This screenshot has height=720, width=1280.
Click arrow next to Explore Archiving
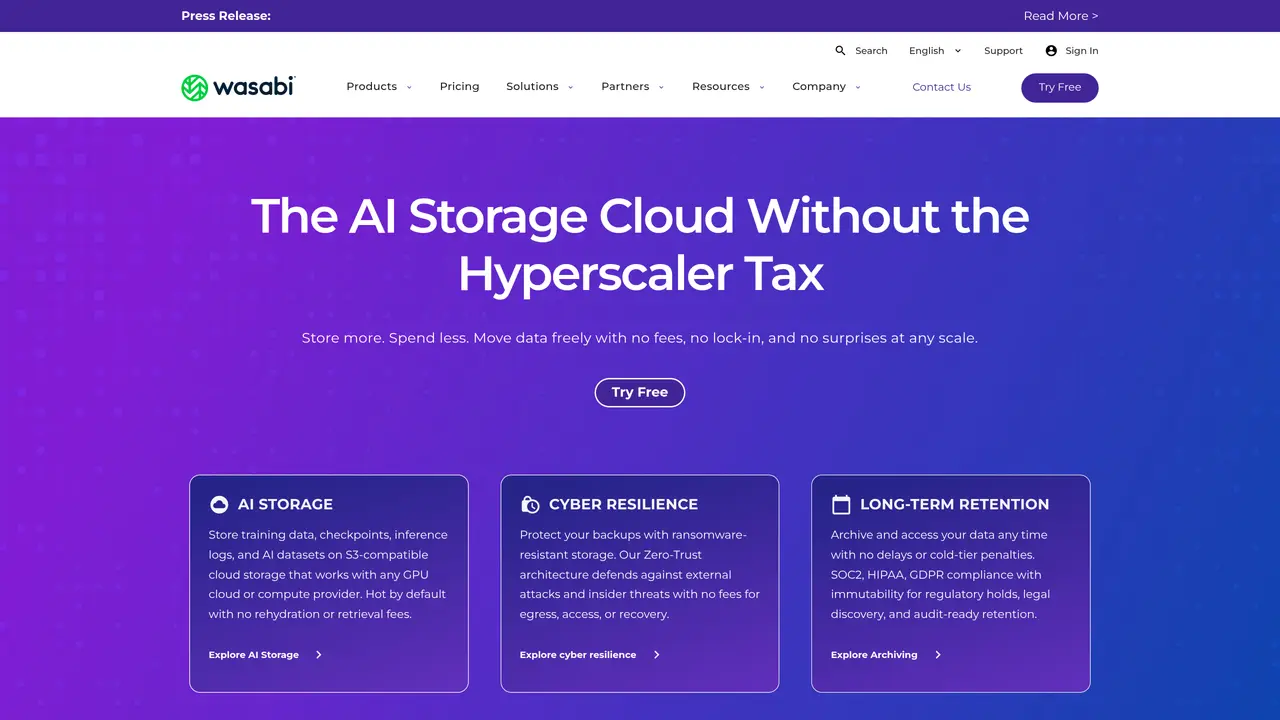pos(938,655)
